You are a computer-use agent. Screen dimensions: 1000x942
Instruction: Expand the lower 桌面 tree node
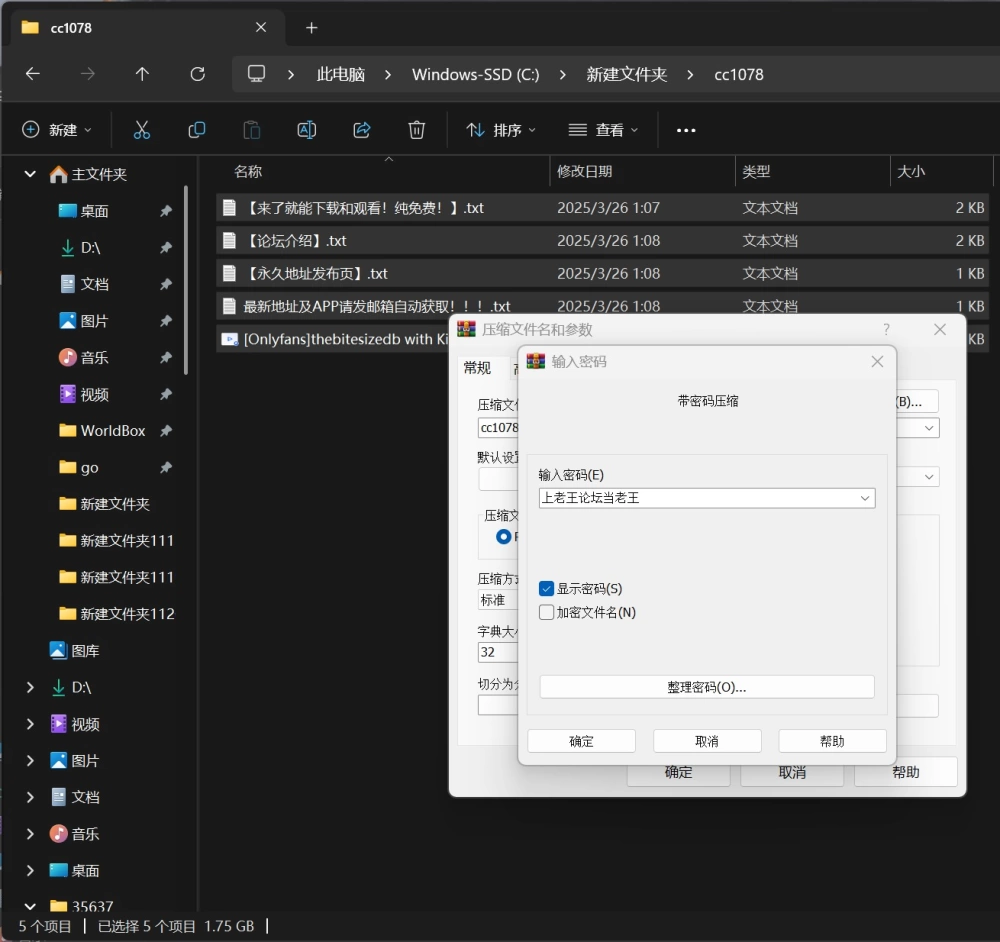pyautogui.click(x=30, y=871)
